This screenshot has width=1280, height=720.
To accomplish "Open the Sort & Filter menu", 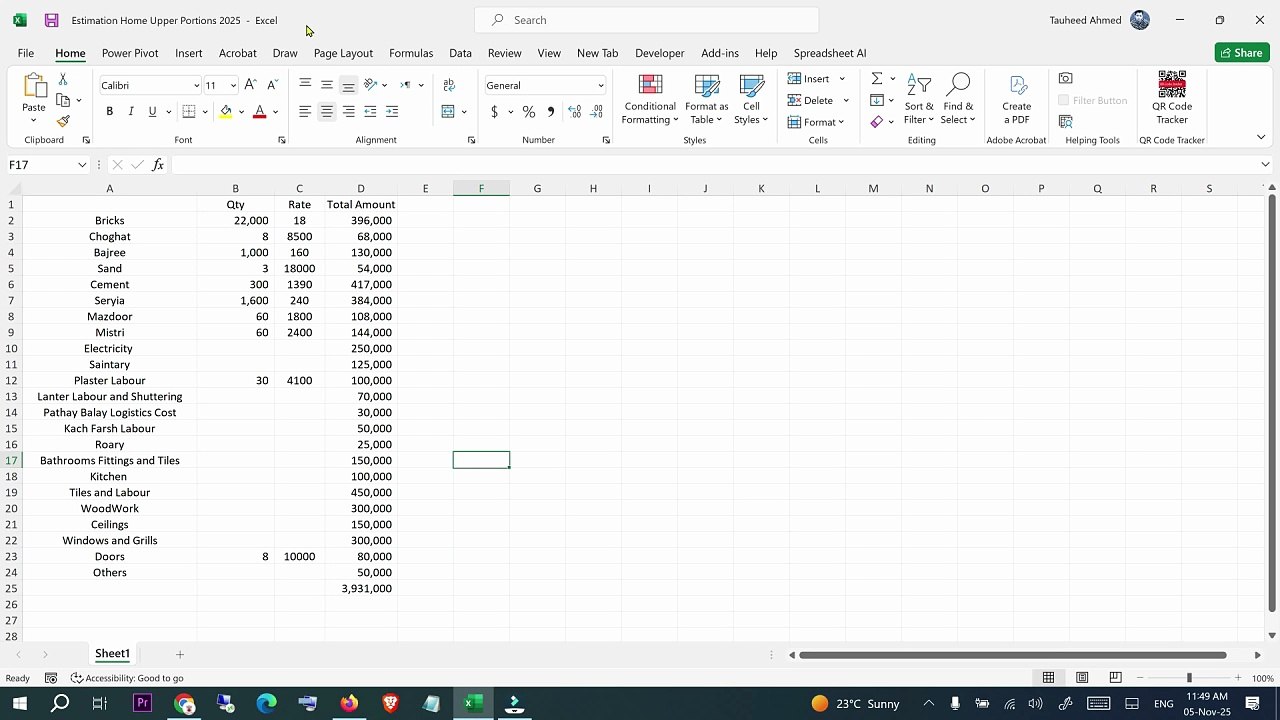I will coord(919,99).
